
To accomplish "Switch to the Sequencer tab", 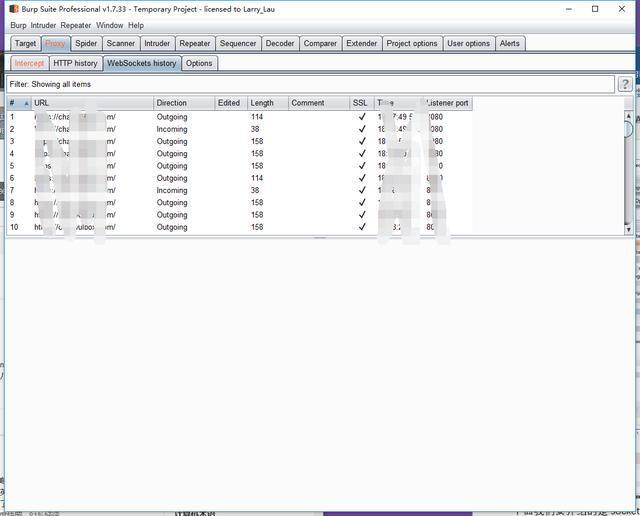I will tap(238, 43).
